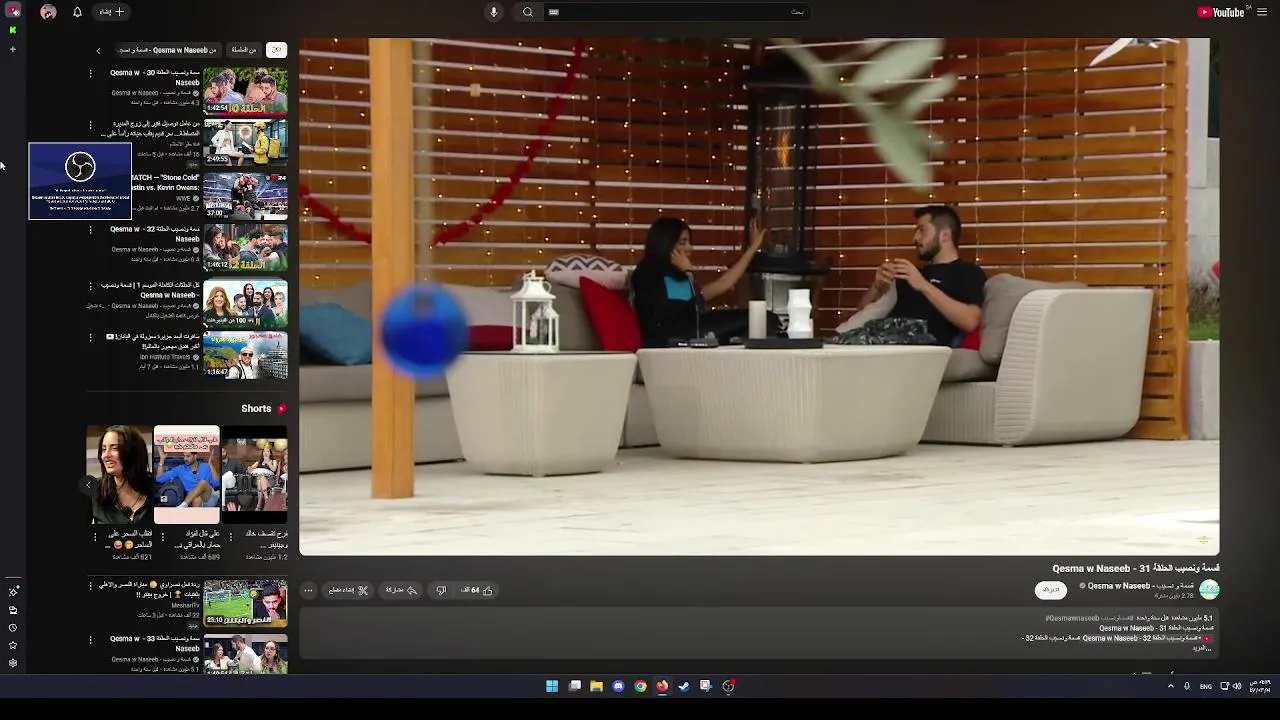This screenshot has width=1280, height=720.
Task: Click the thumbs-down dislike icon
Action: (x=441, y=590)
